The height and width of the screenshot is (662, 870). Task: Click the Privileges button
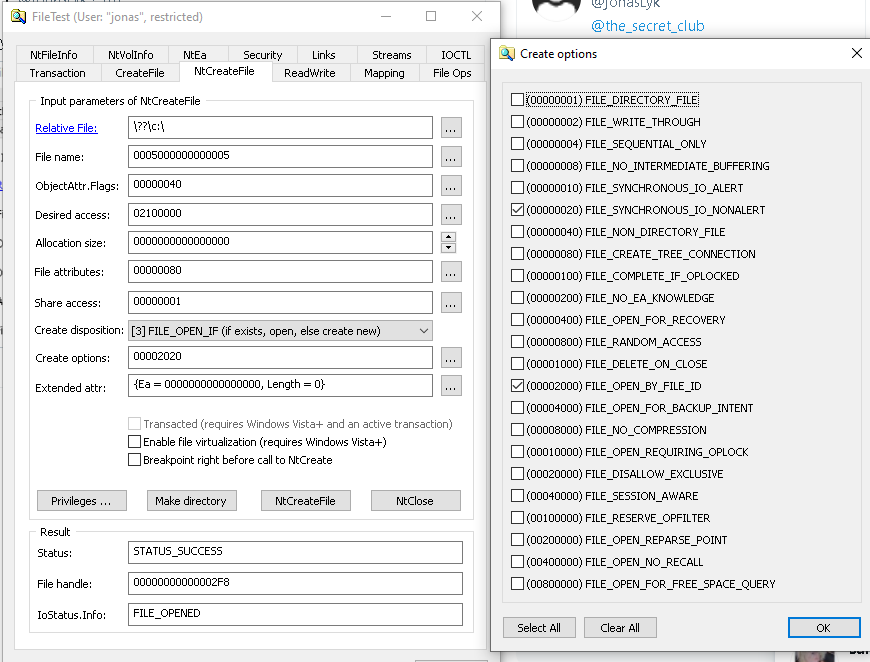[x=82, y=501]
